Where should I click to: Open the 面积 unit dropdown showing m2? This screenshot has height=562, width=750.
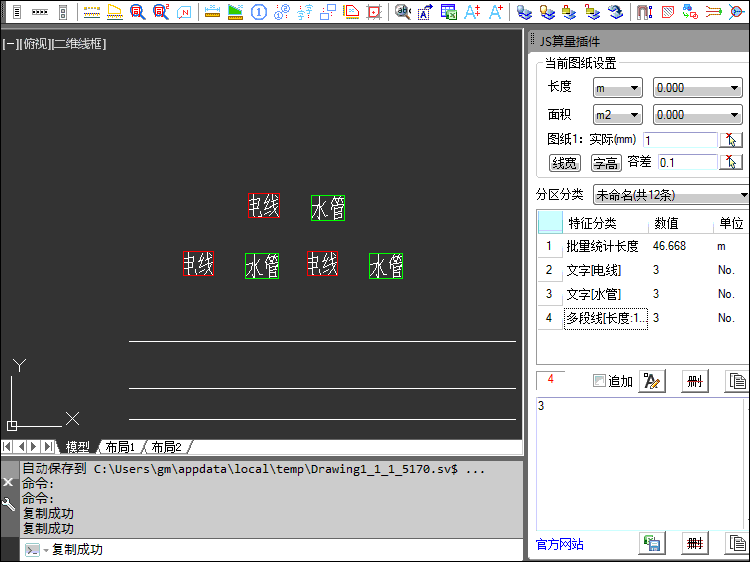click(618, 115)
